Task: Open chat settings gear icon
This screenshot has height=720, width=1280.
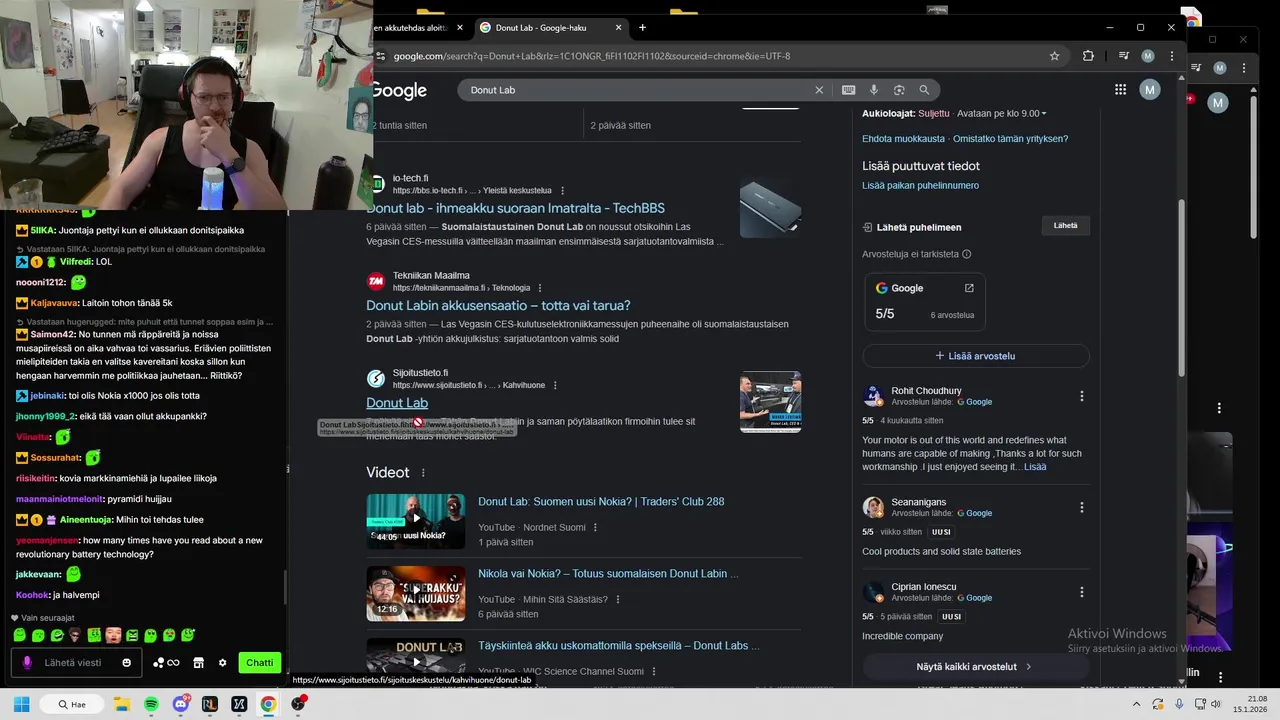Action: (222, 662)
